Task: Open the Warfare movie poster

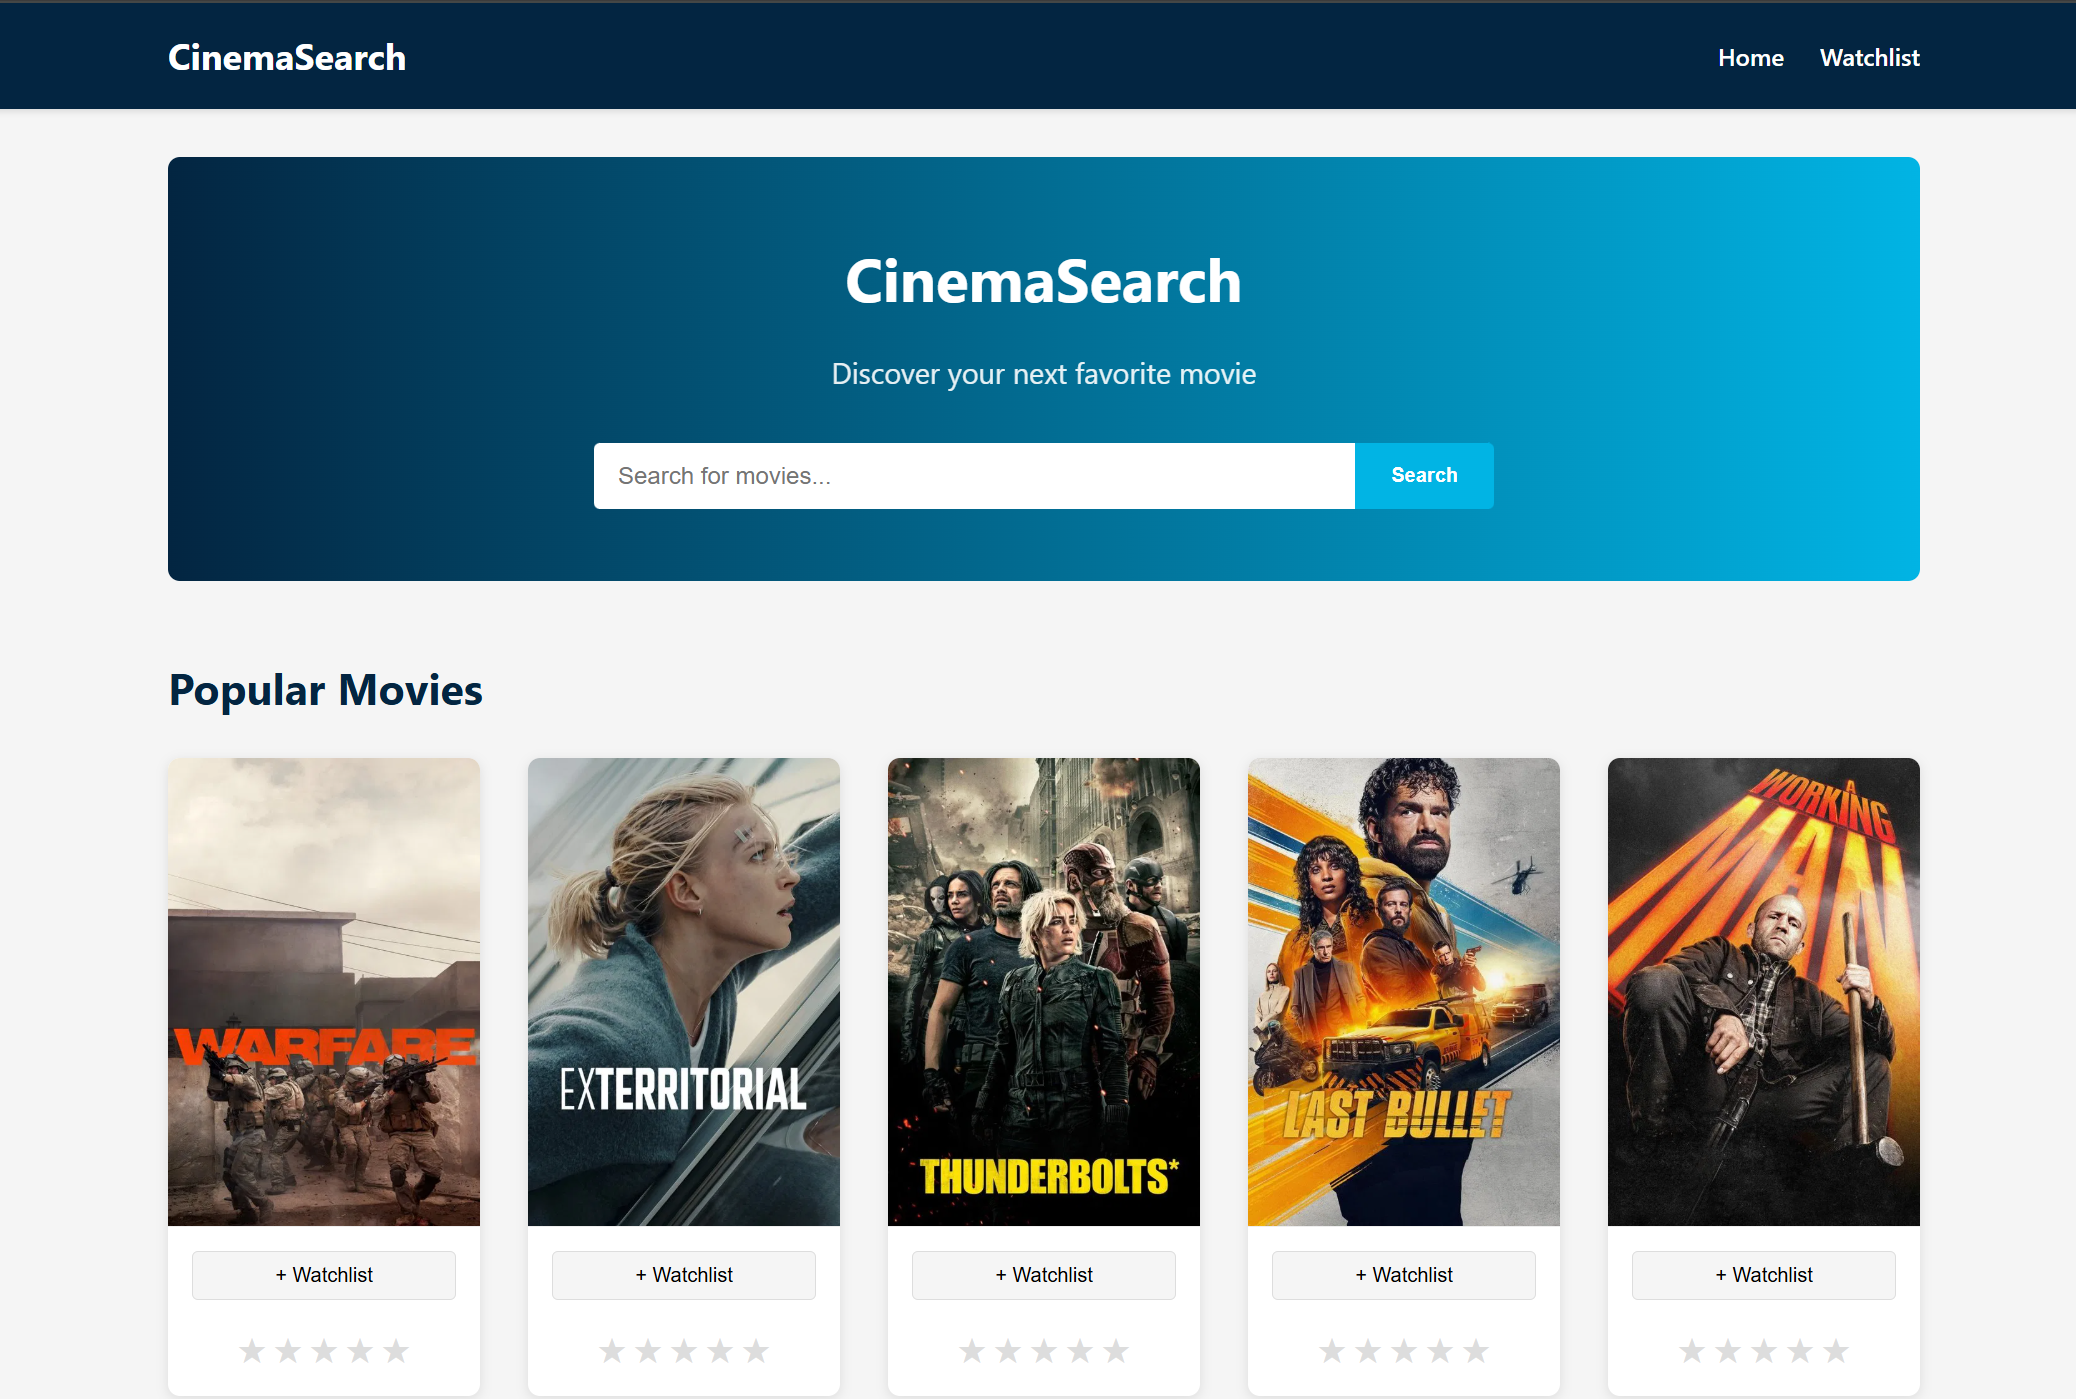Action: [x=324, y=992]
